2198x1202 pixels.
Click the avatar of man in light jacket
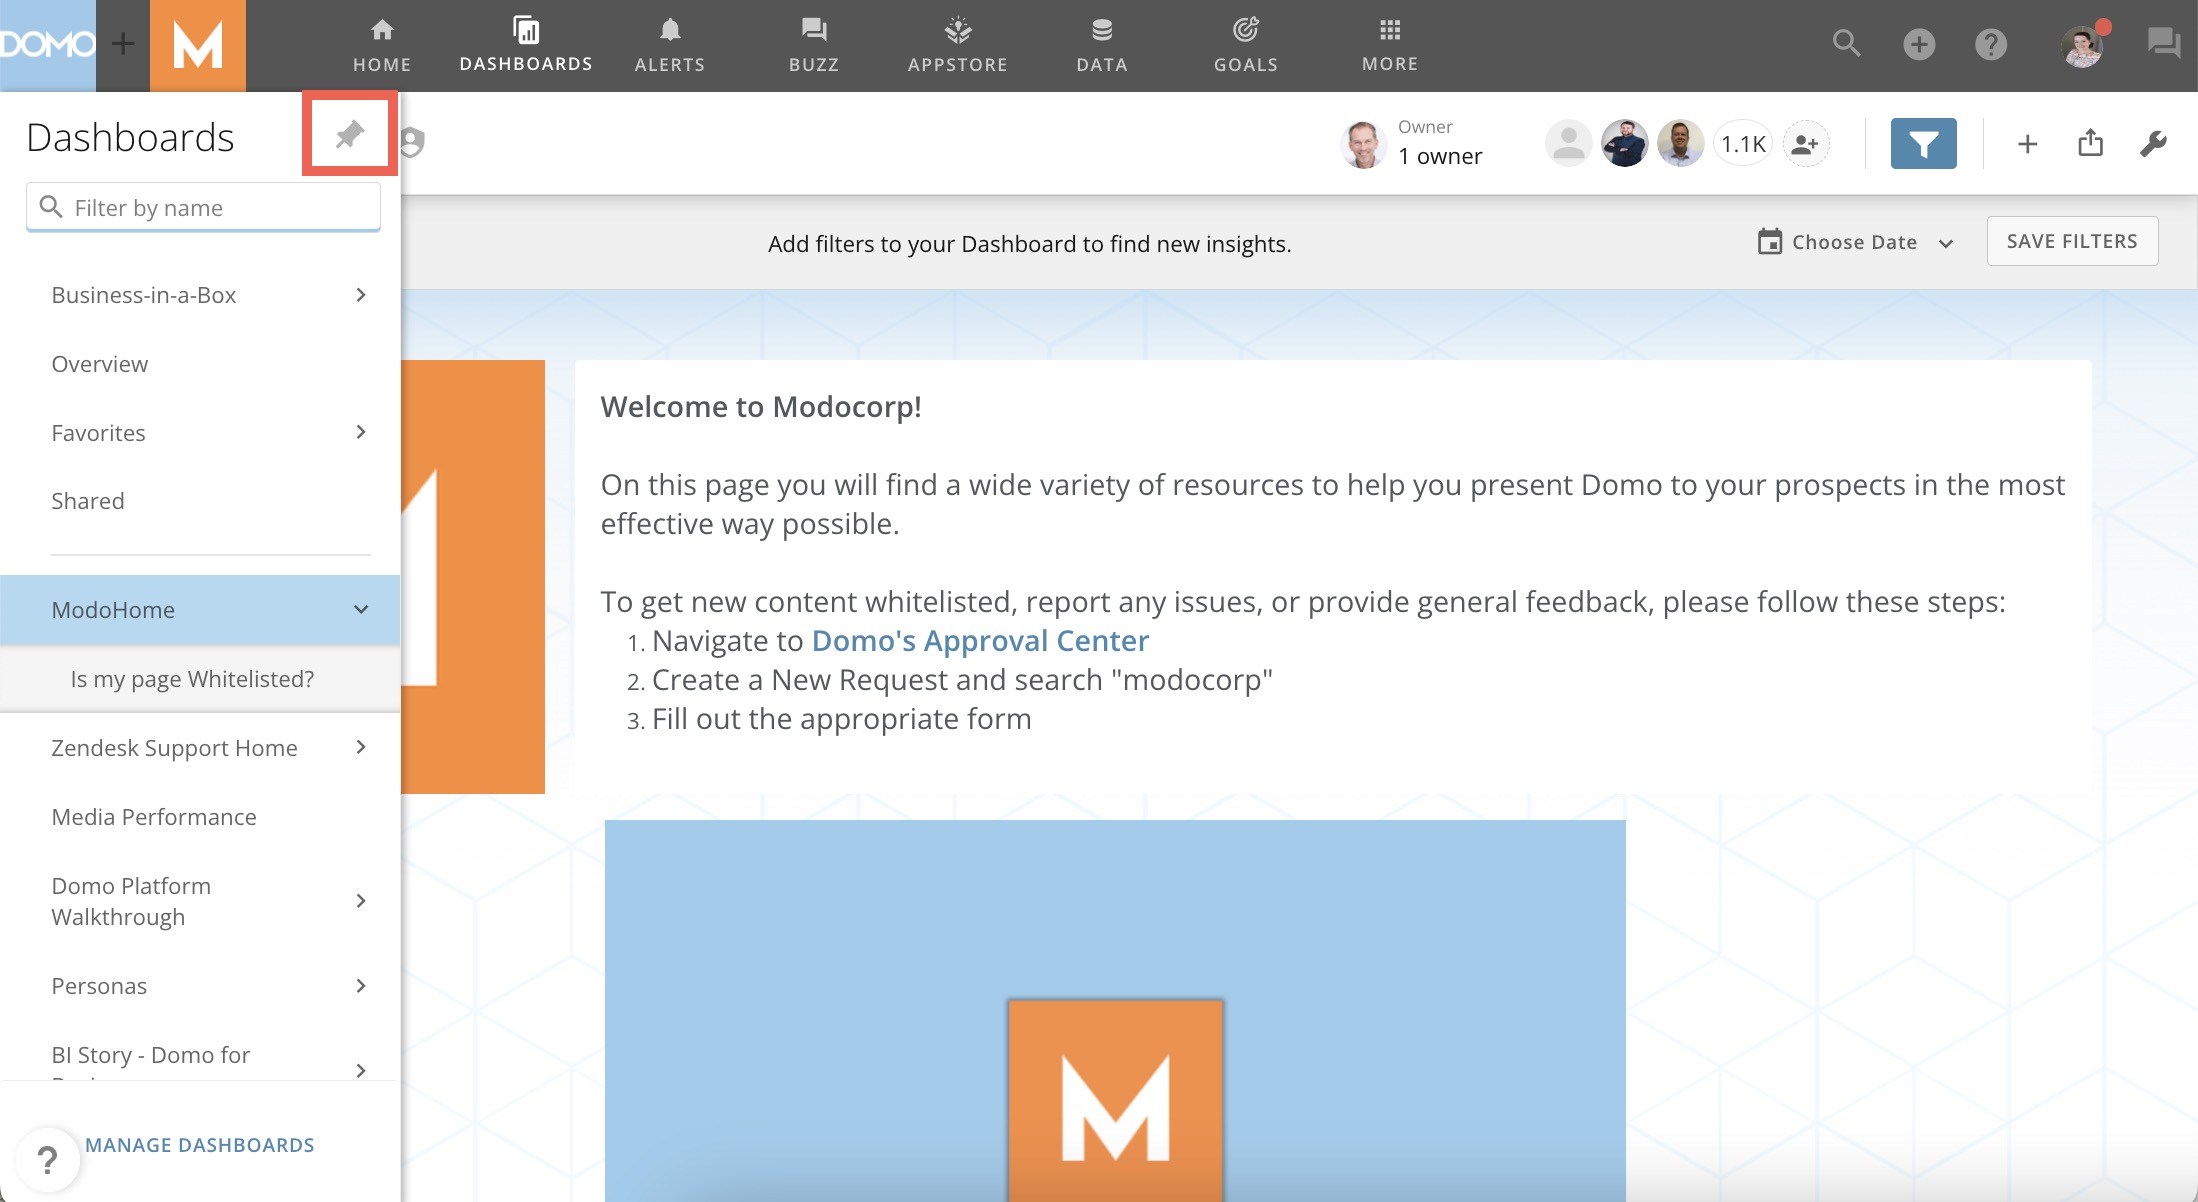point(1681,144)
